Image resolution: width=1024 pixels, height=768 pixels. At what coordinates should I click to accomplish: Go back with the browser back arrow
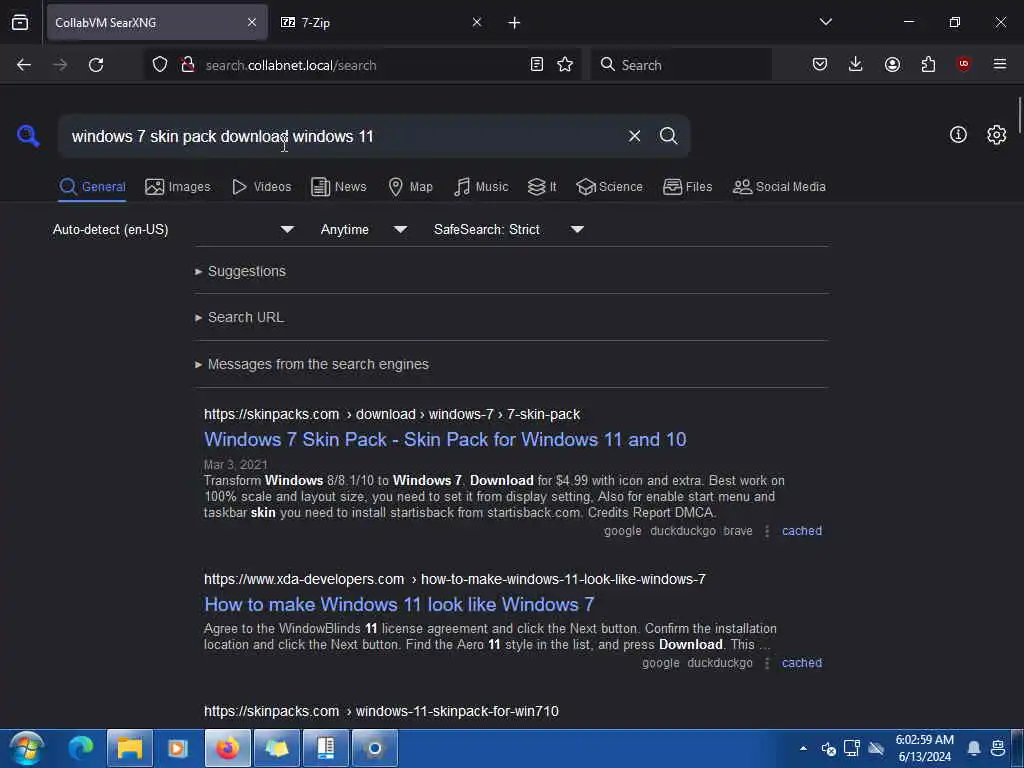pyautogui.click(x=24, y=65)
